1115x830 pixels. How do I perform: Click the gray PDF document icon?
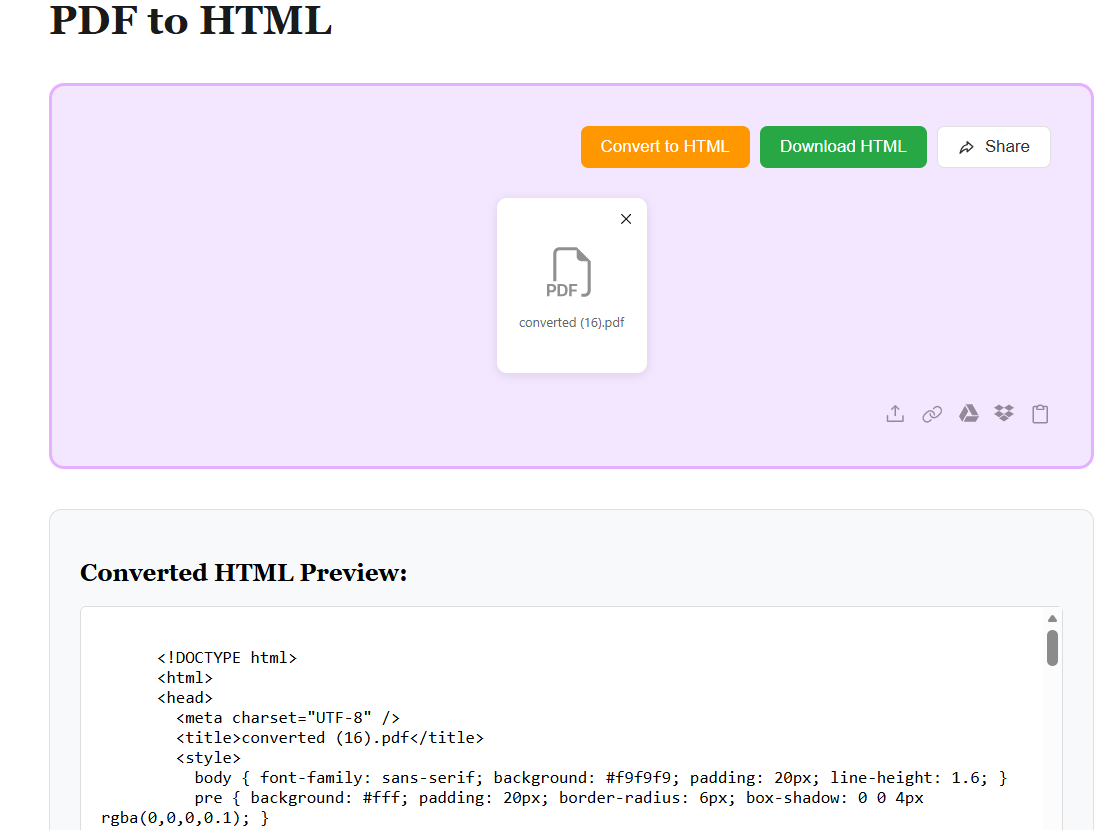click(x=571, y=273)
